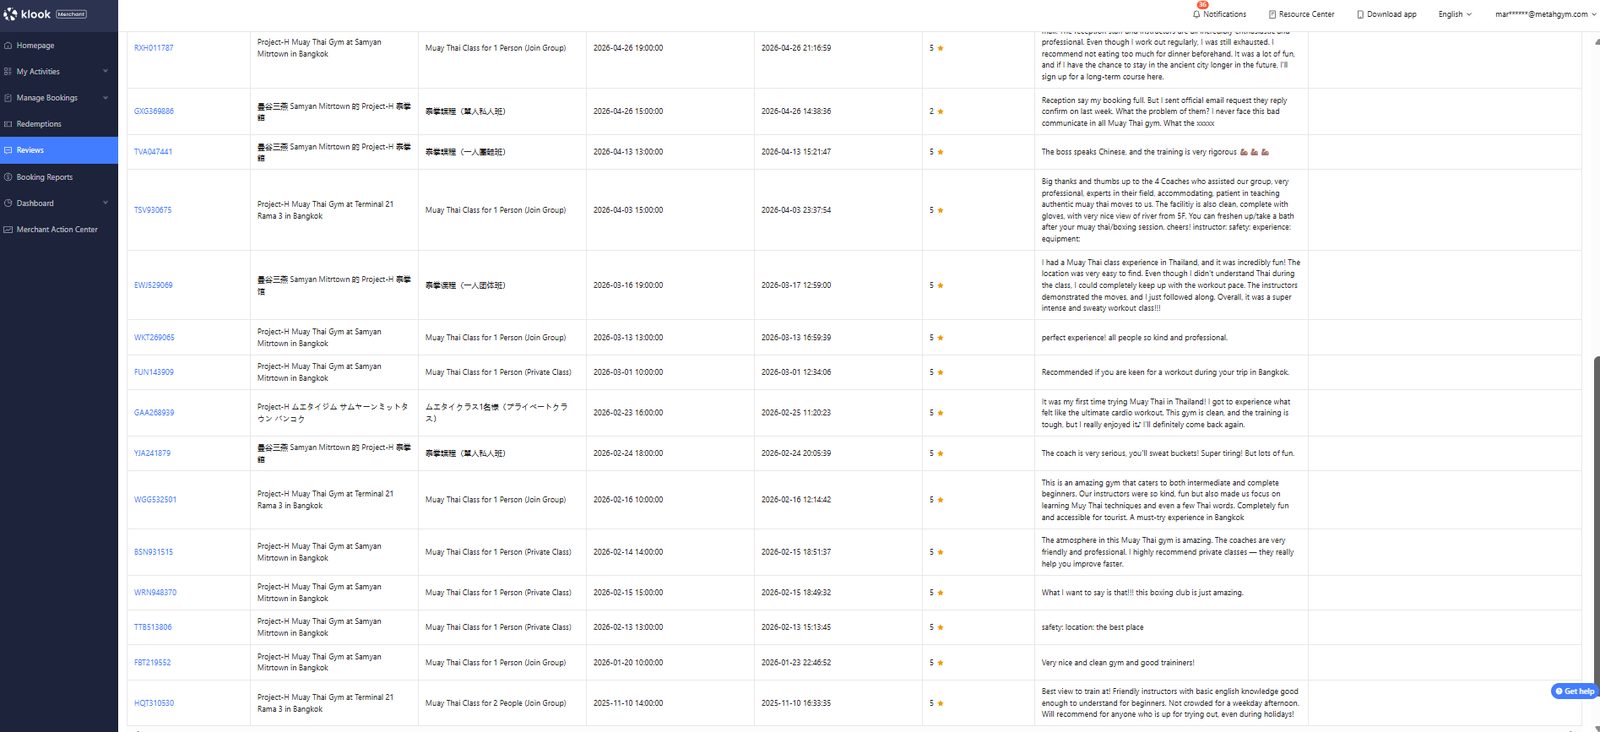
Task: Click the rating star in TSV930675 row
Action: 940,210
